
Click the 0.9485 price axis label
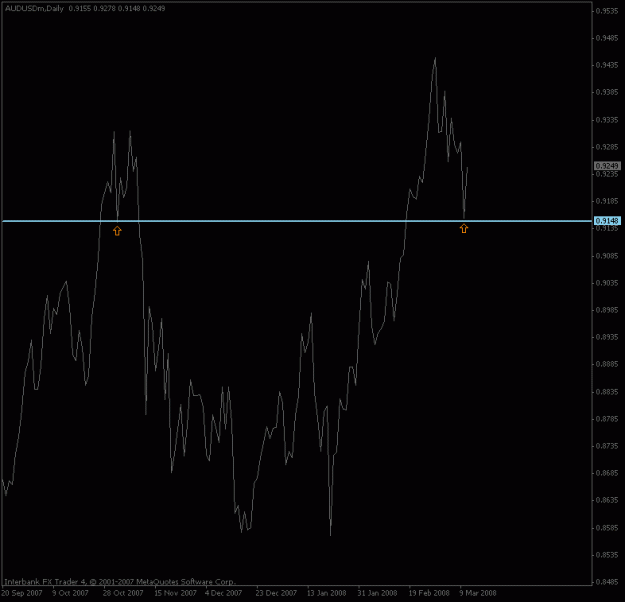607,38
